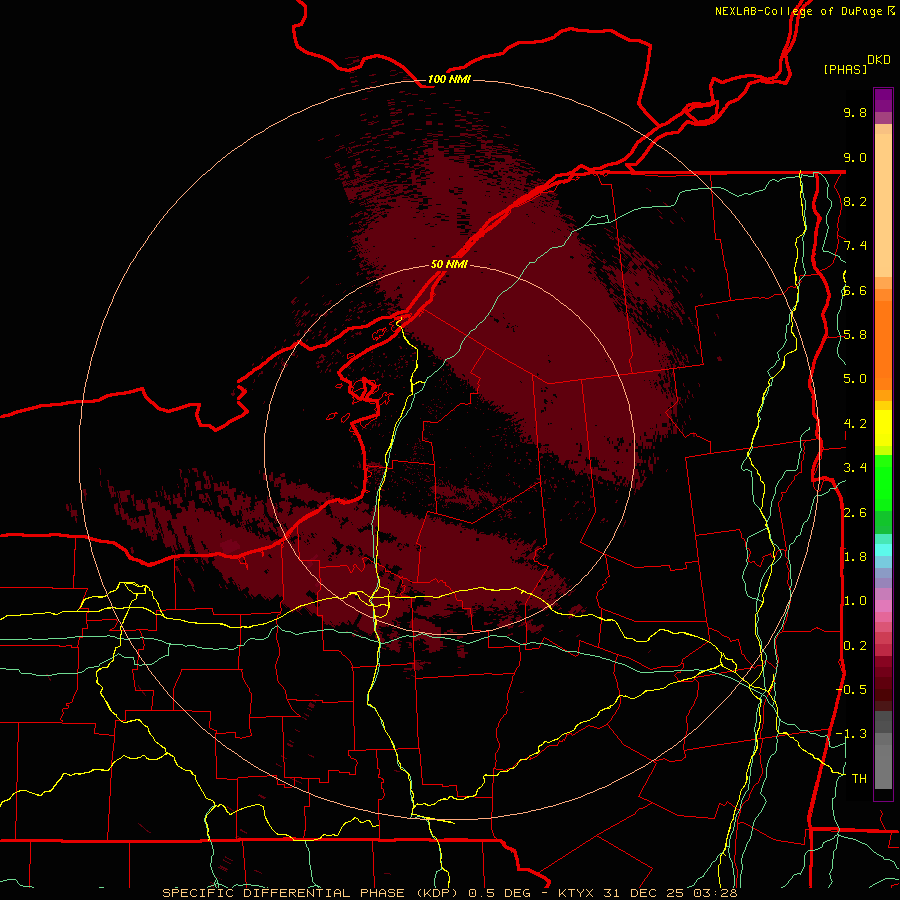Click the KDP product caption at bottom
The width and height of the screenshot is (900, 900).
(450, 893)
